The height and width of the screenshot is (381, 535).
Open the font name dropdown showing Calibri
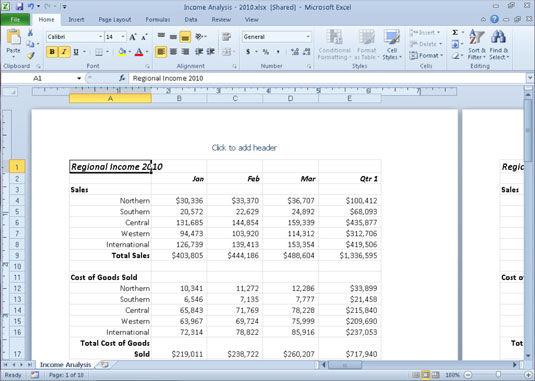pyautogui.click(x=75, y=37)
